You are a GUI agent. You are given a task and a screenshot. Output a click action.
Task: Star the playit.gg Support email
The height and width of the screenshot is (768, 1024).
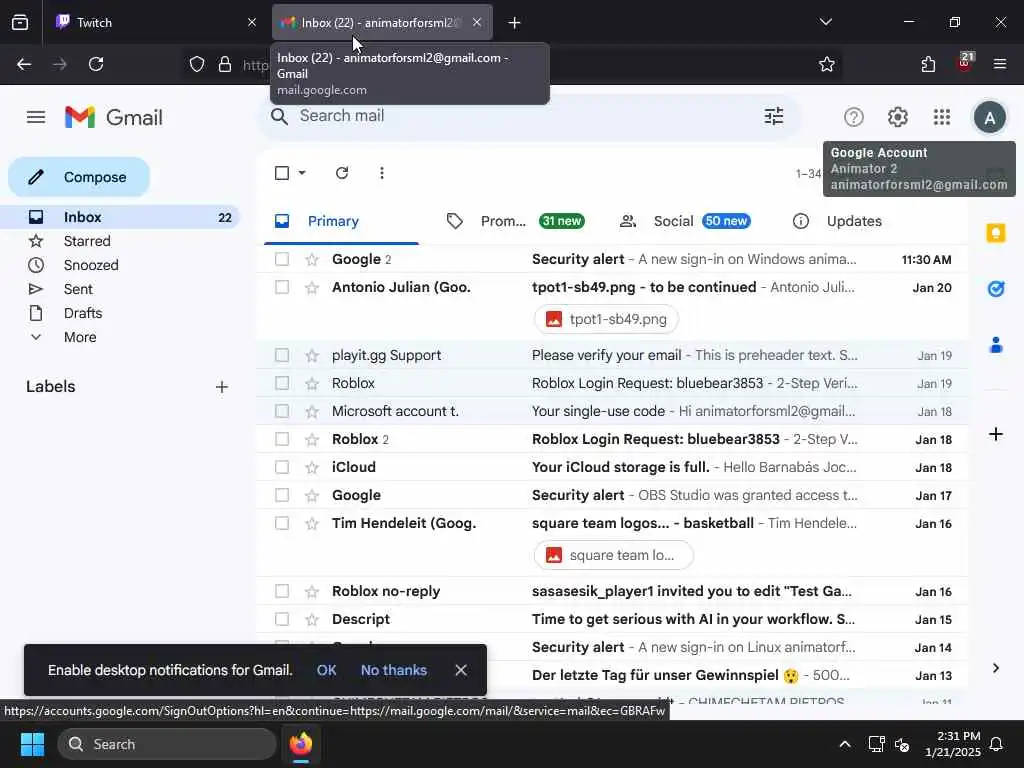(x=312, y=356)
